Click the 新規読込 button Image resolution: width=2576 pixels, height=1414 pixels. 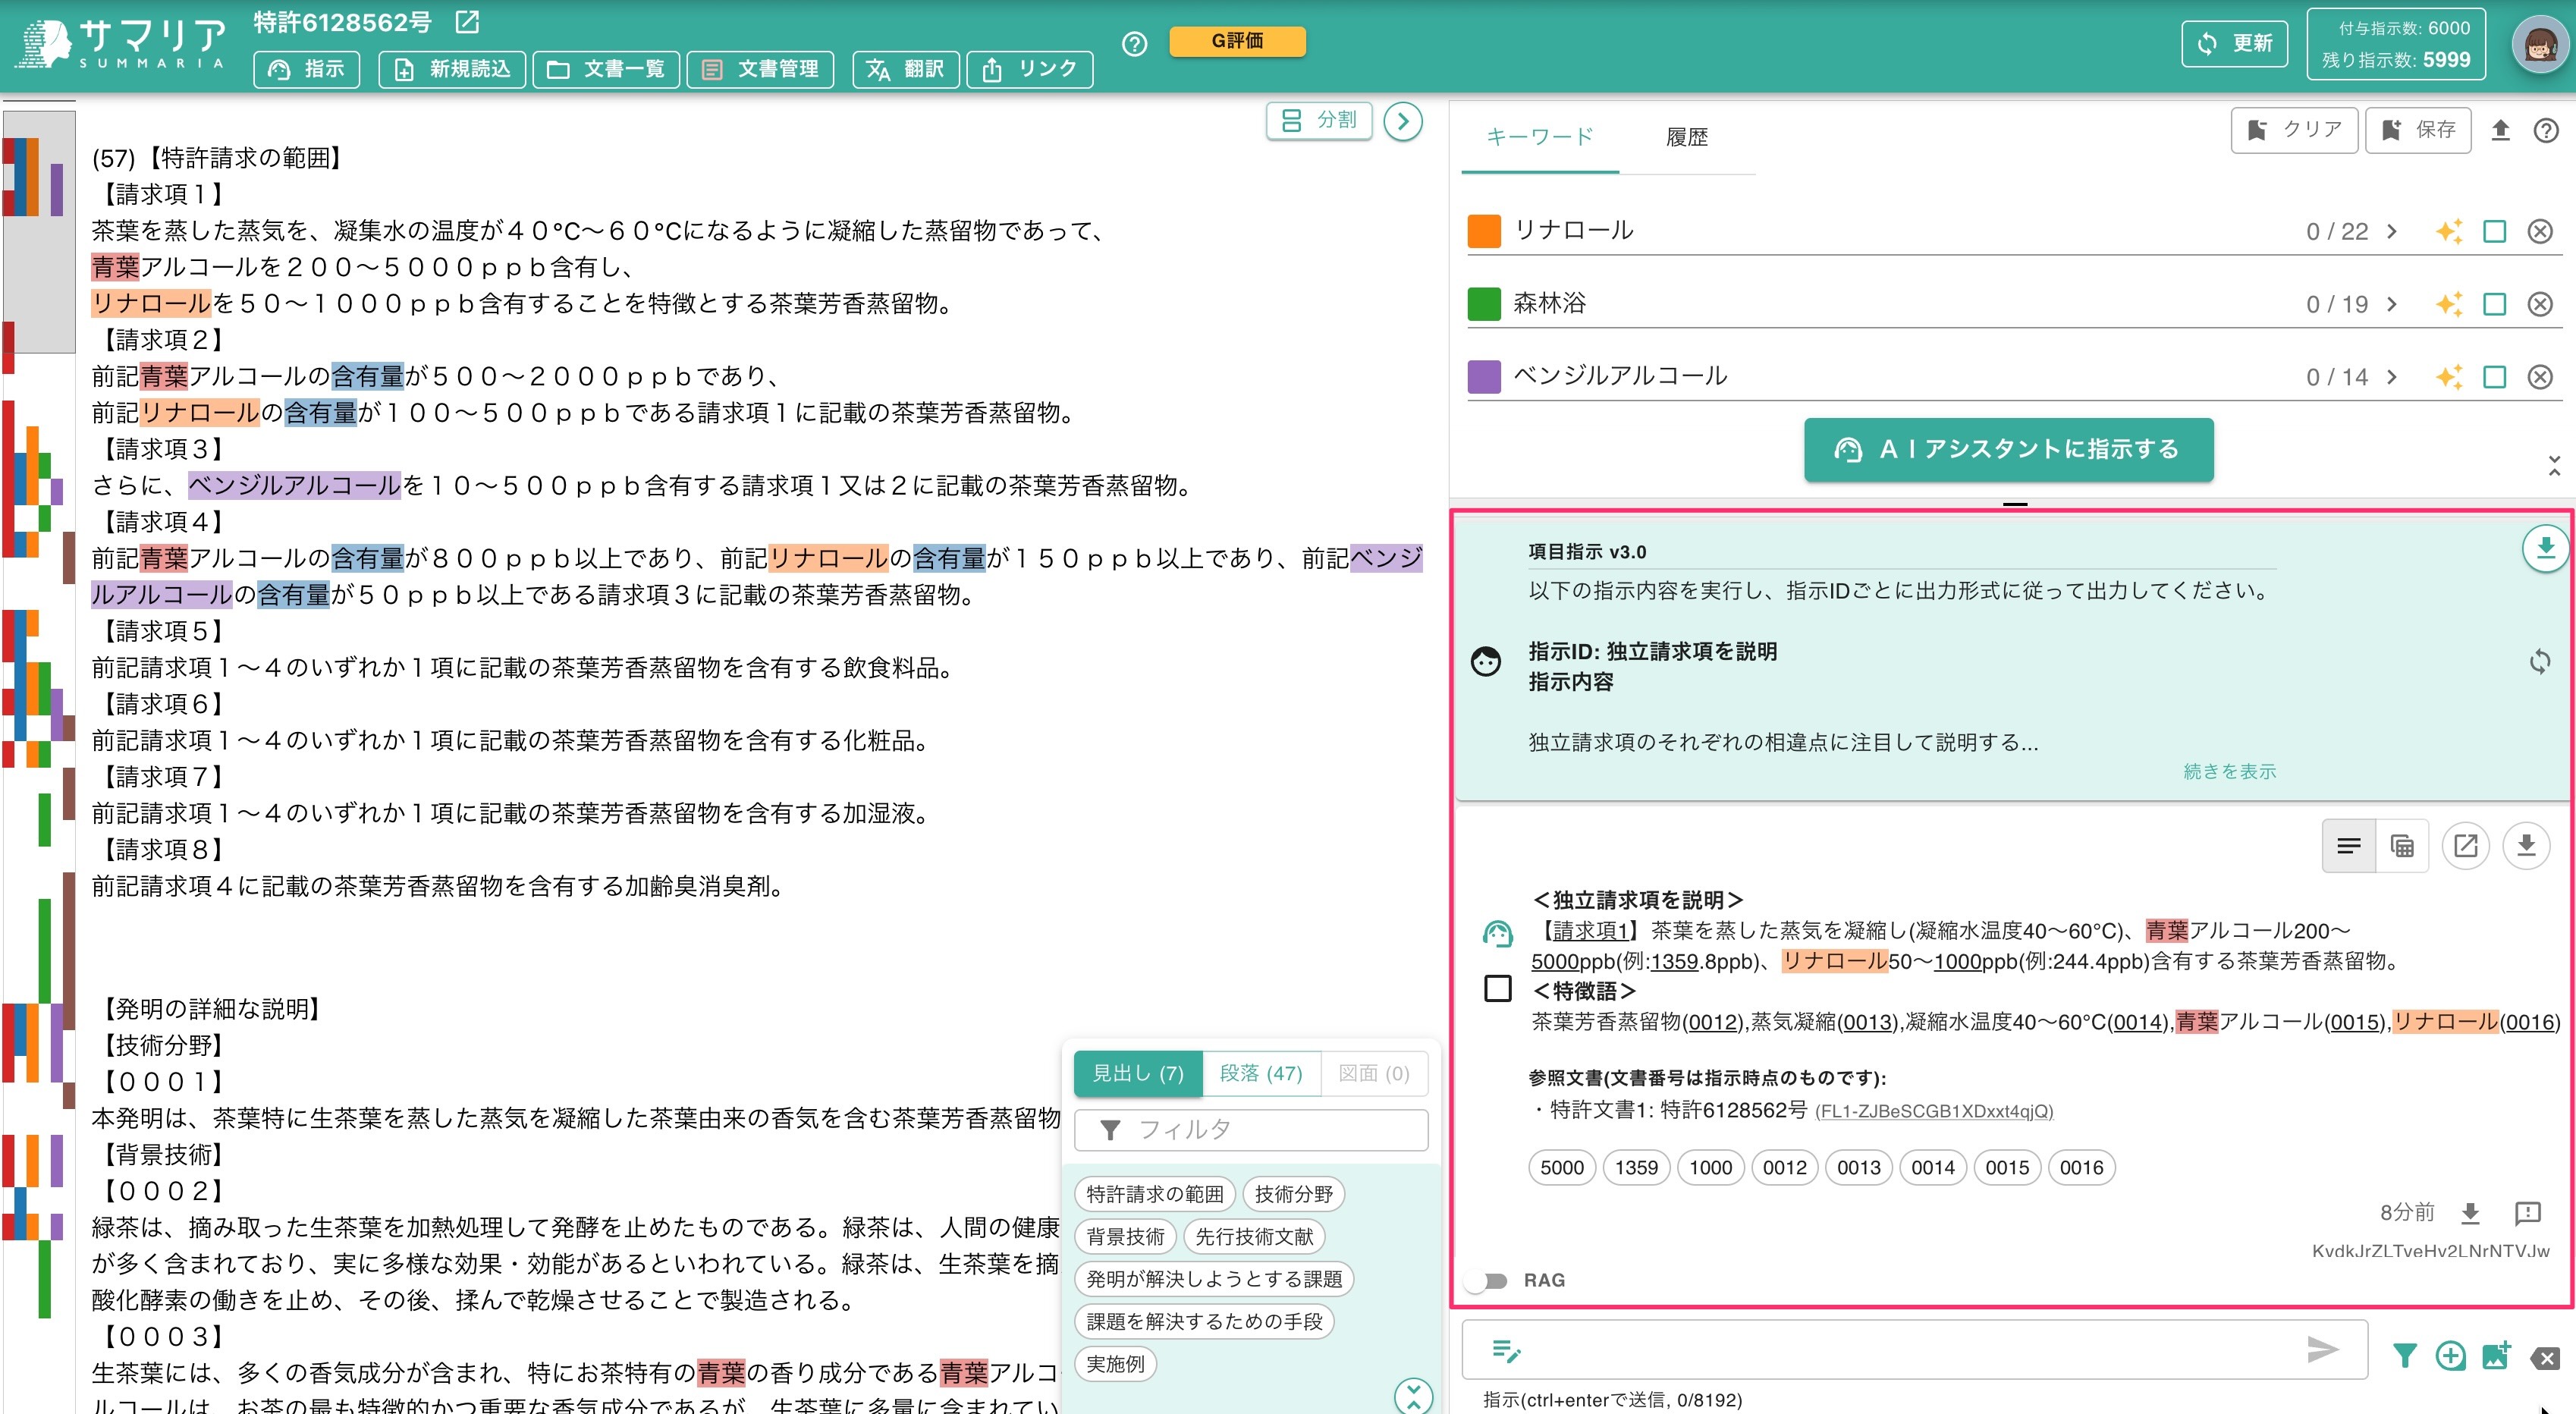click(452, 69)
